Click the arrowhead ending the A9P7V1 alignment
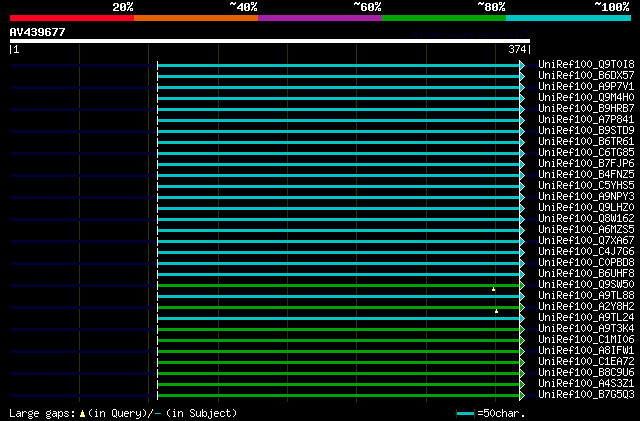This screenshot has width=640, height=421. tap(522, 87)
